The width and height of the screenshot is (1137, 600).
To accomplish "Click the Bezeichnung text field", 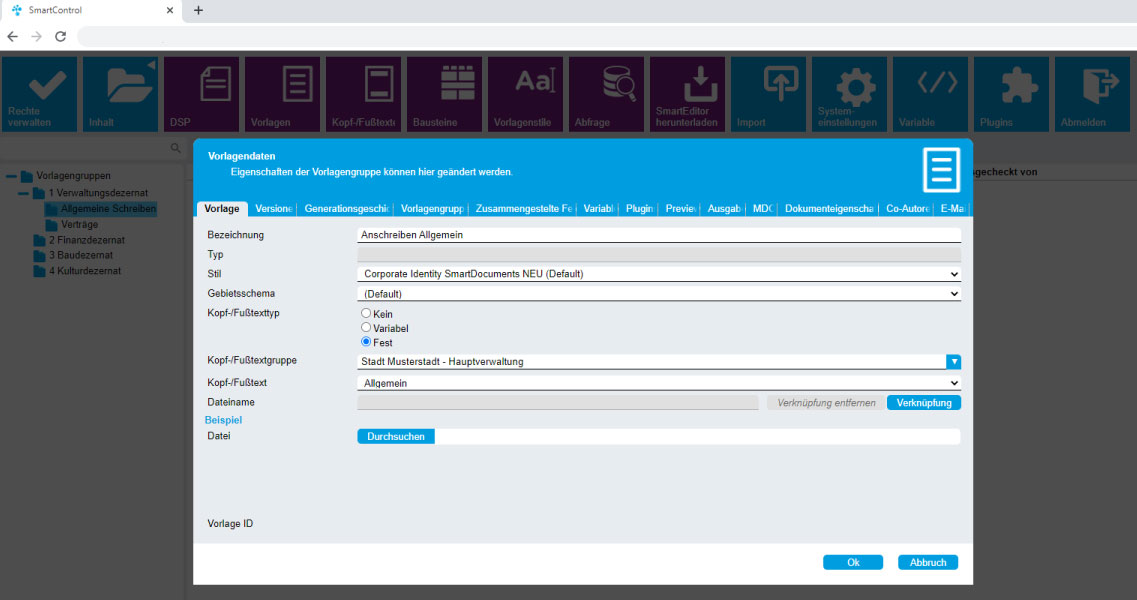I will point(658,235).
